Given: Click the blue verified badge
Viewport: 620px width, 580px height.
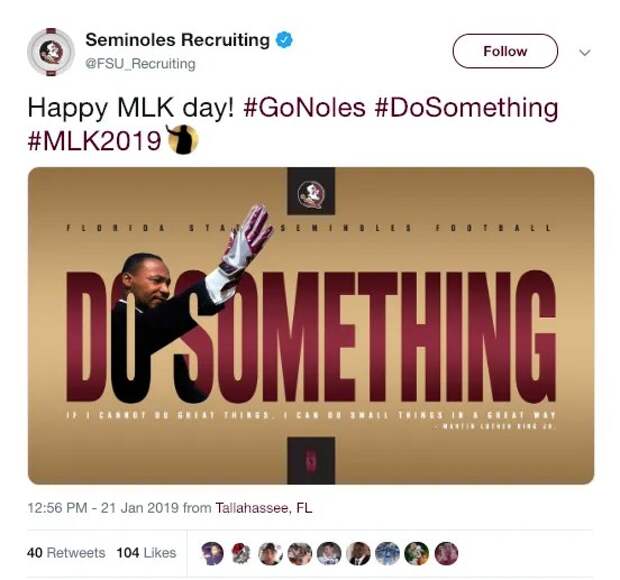Looking at the screenshot, I should point(284,40).
